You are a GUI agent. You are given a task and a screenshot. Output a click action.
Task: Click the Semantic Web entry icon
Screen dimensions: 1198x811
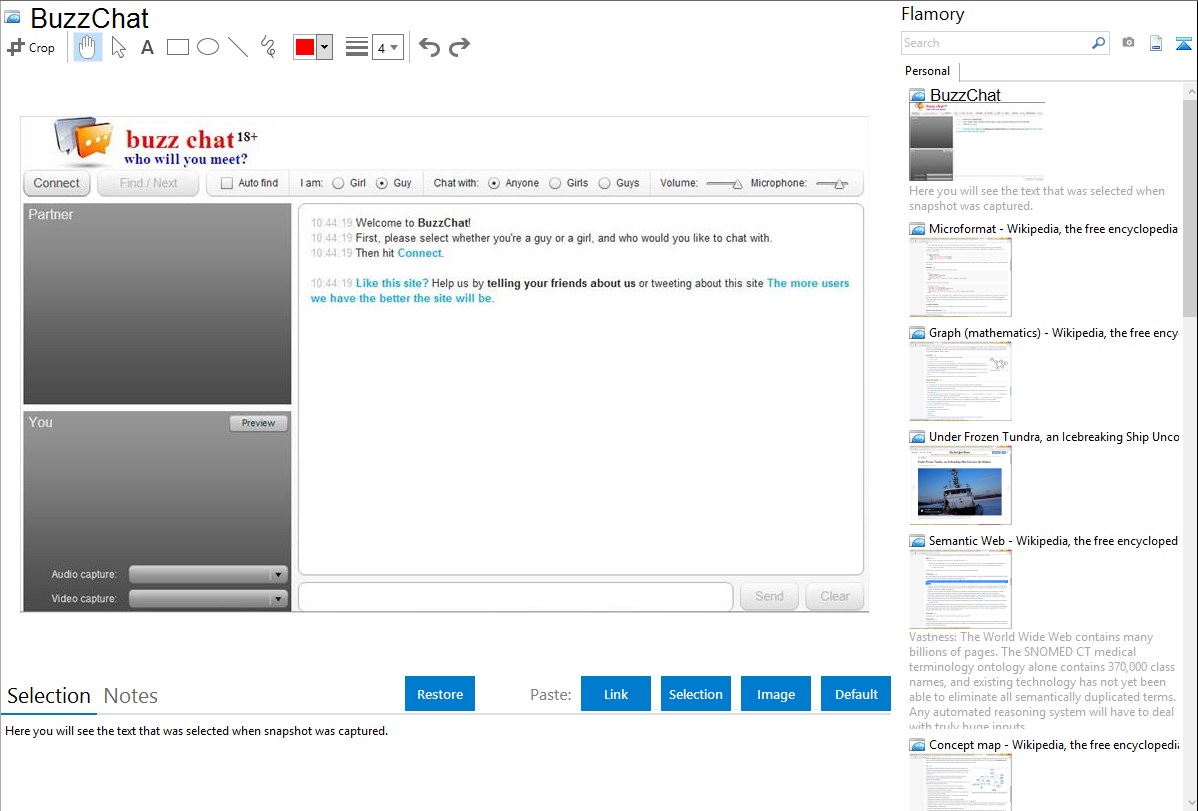pyautogui.click(x=918, y=541)
